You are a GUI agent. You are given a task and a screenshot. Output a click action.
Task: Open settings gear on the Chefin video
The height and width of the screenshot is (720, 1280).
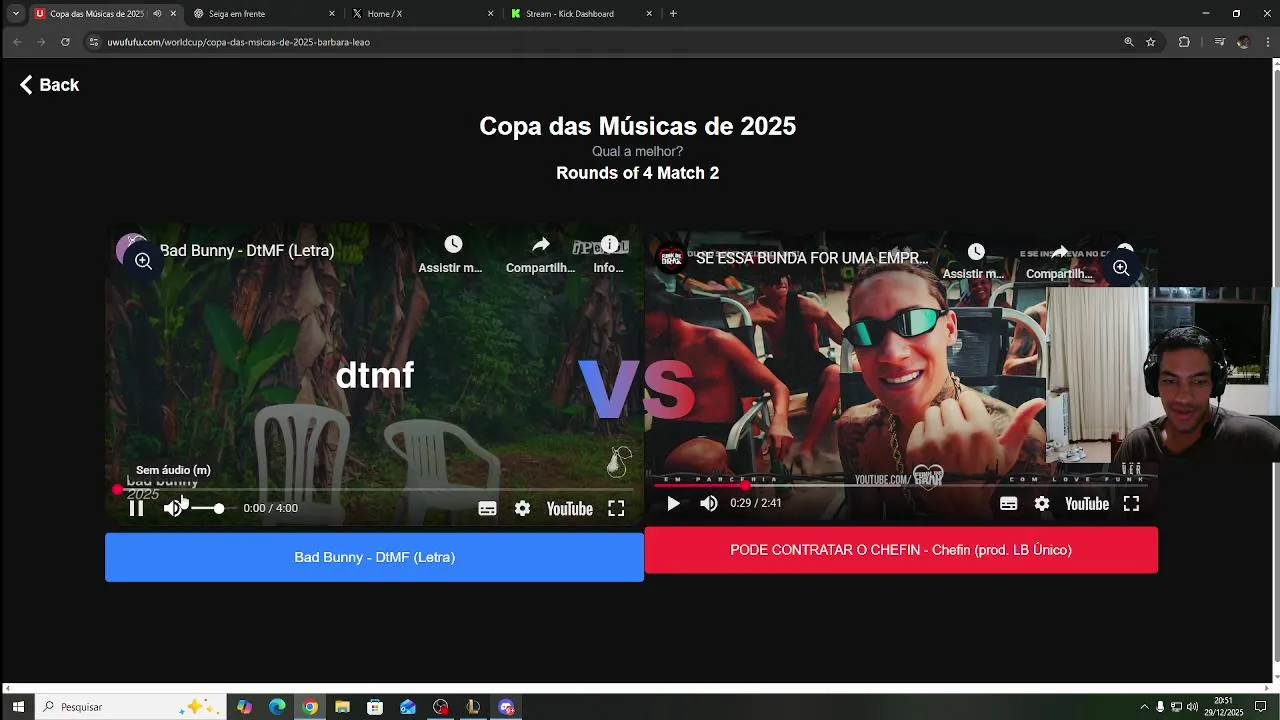[1042, 503]
